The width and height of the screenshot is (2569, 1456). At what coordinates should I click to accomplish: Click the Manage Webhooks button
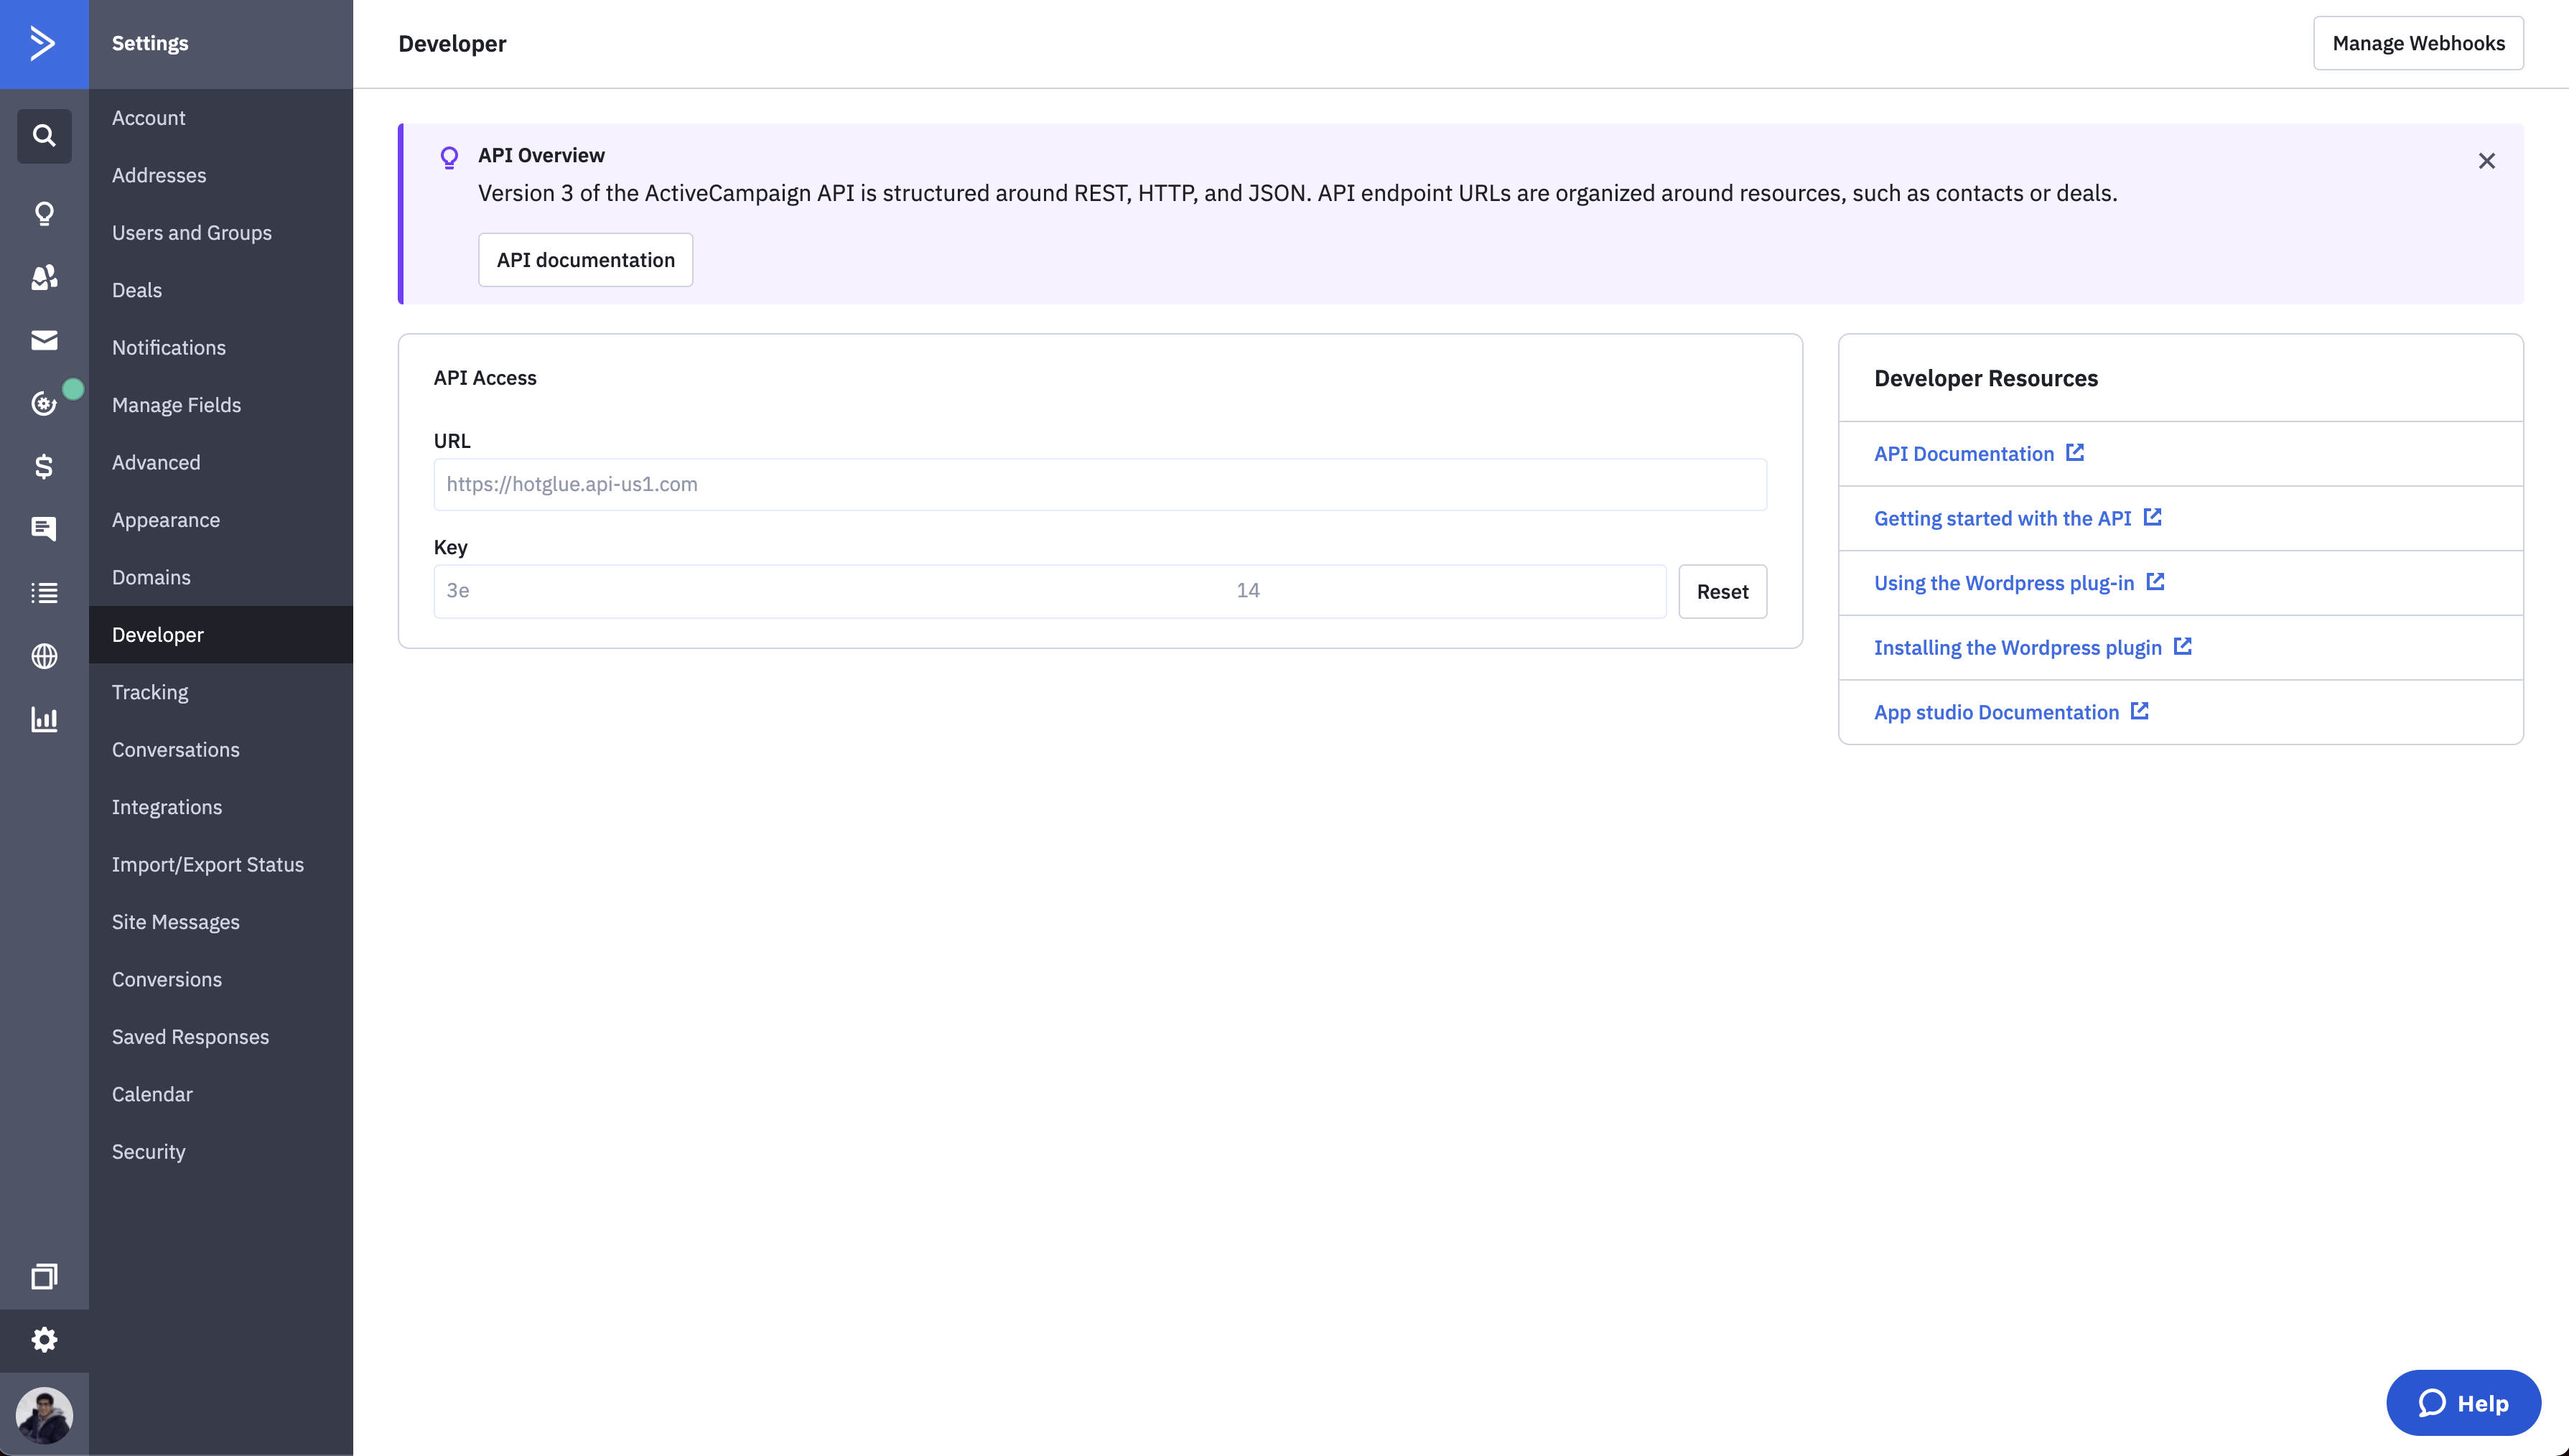(2418, 43)
